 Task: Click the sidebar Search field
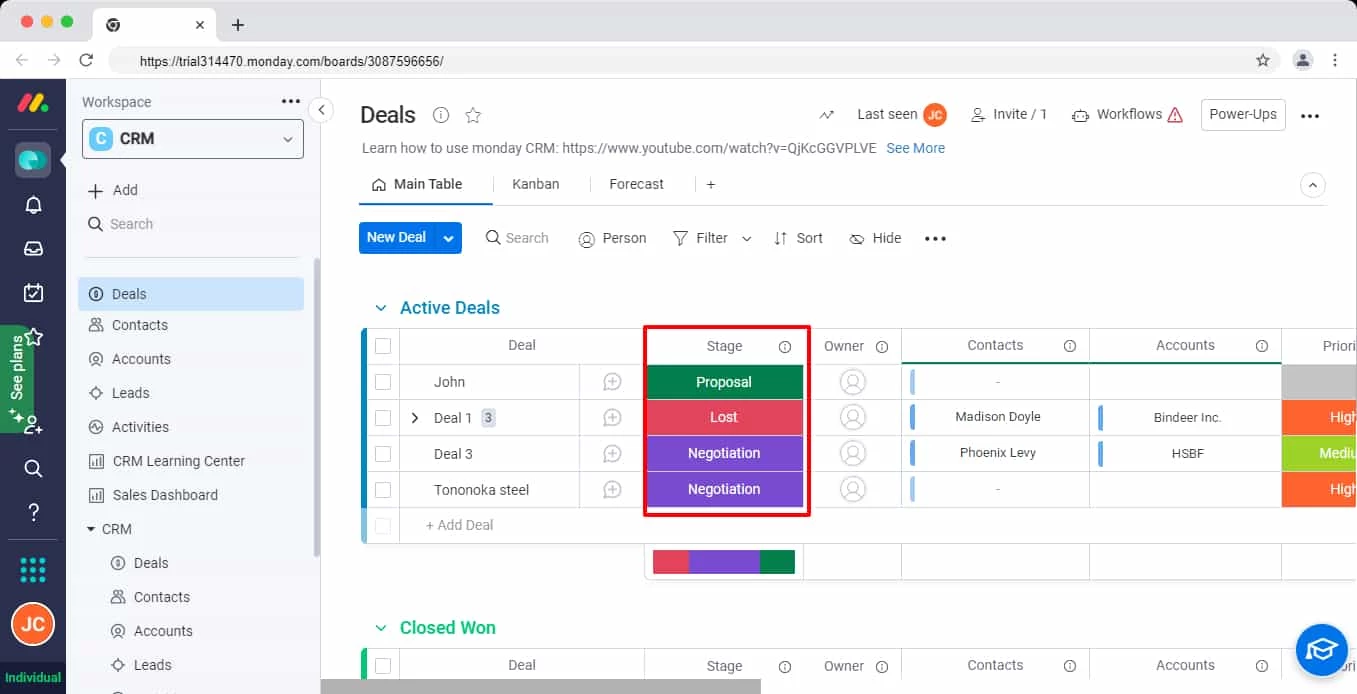120,224
